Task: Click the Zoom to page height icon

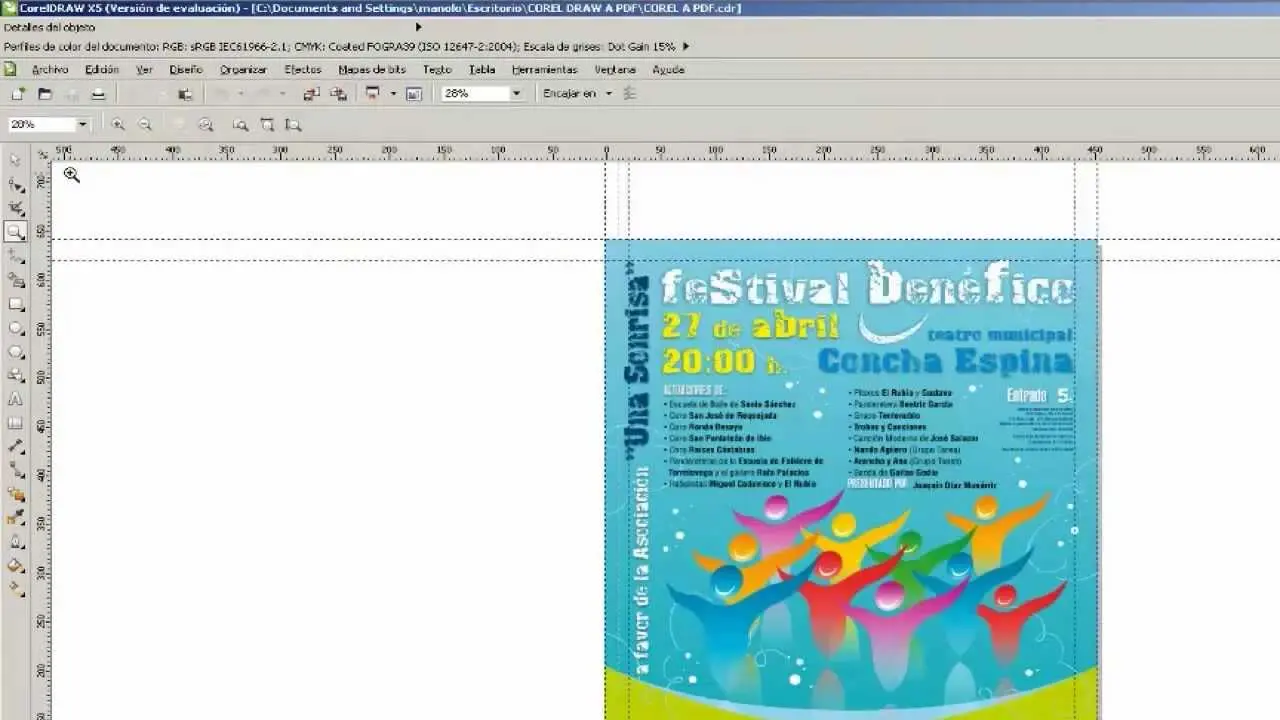Action: click(x=293, y=125)
